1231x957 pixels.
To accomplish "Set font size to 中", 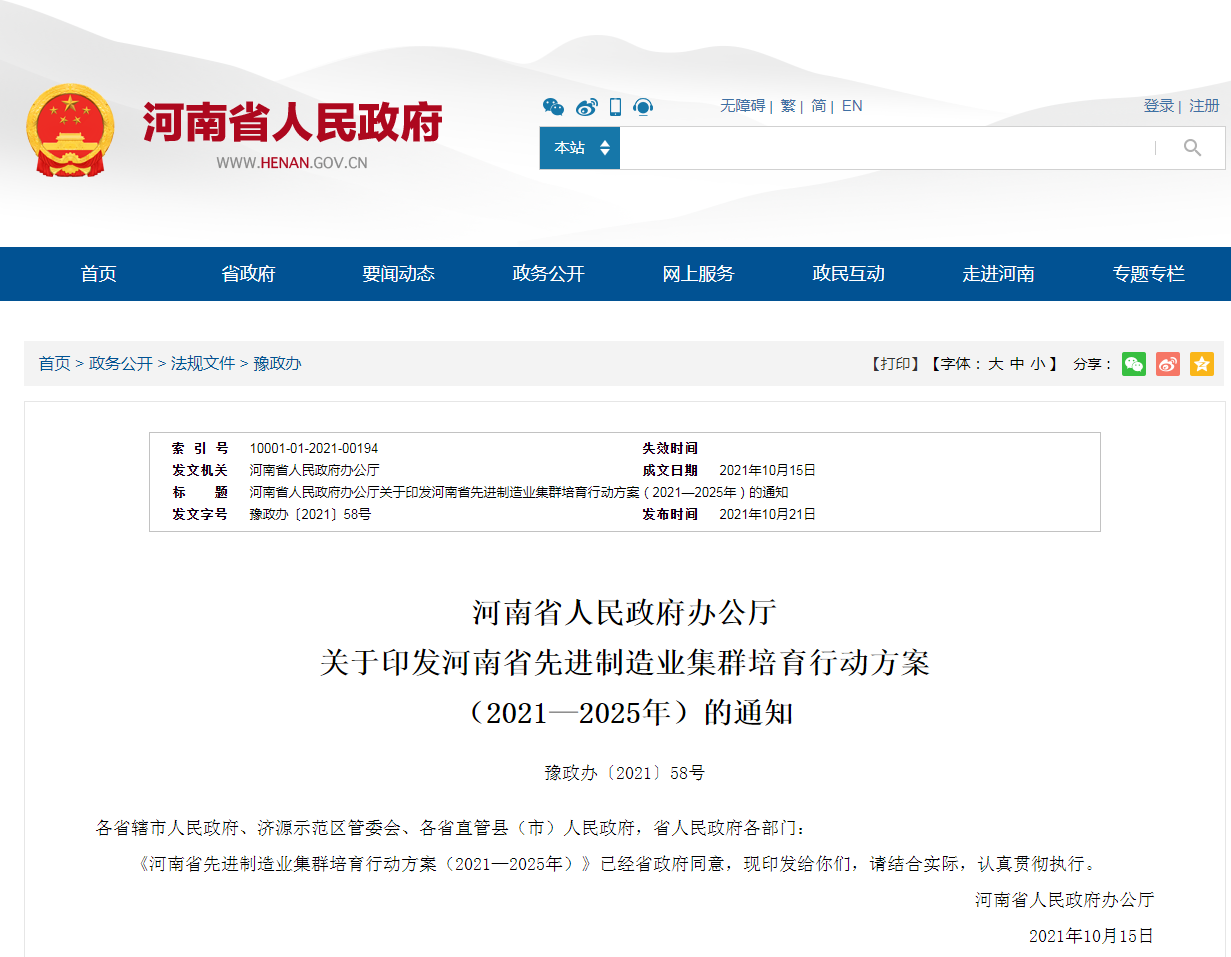I will (1017, 364).
